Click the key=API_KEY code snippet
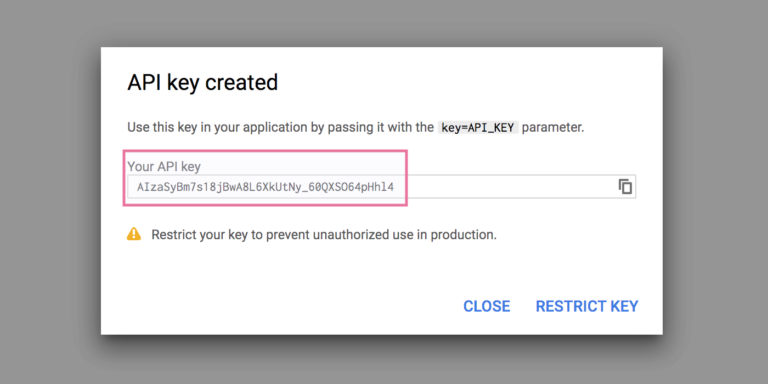The image size is (768, 384). coord(478,128)
